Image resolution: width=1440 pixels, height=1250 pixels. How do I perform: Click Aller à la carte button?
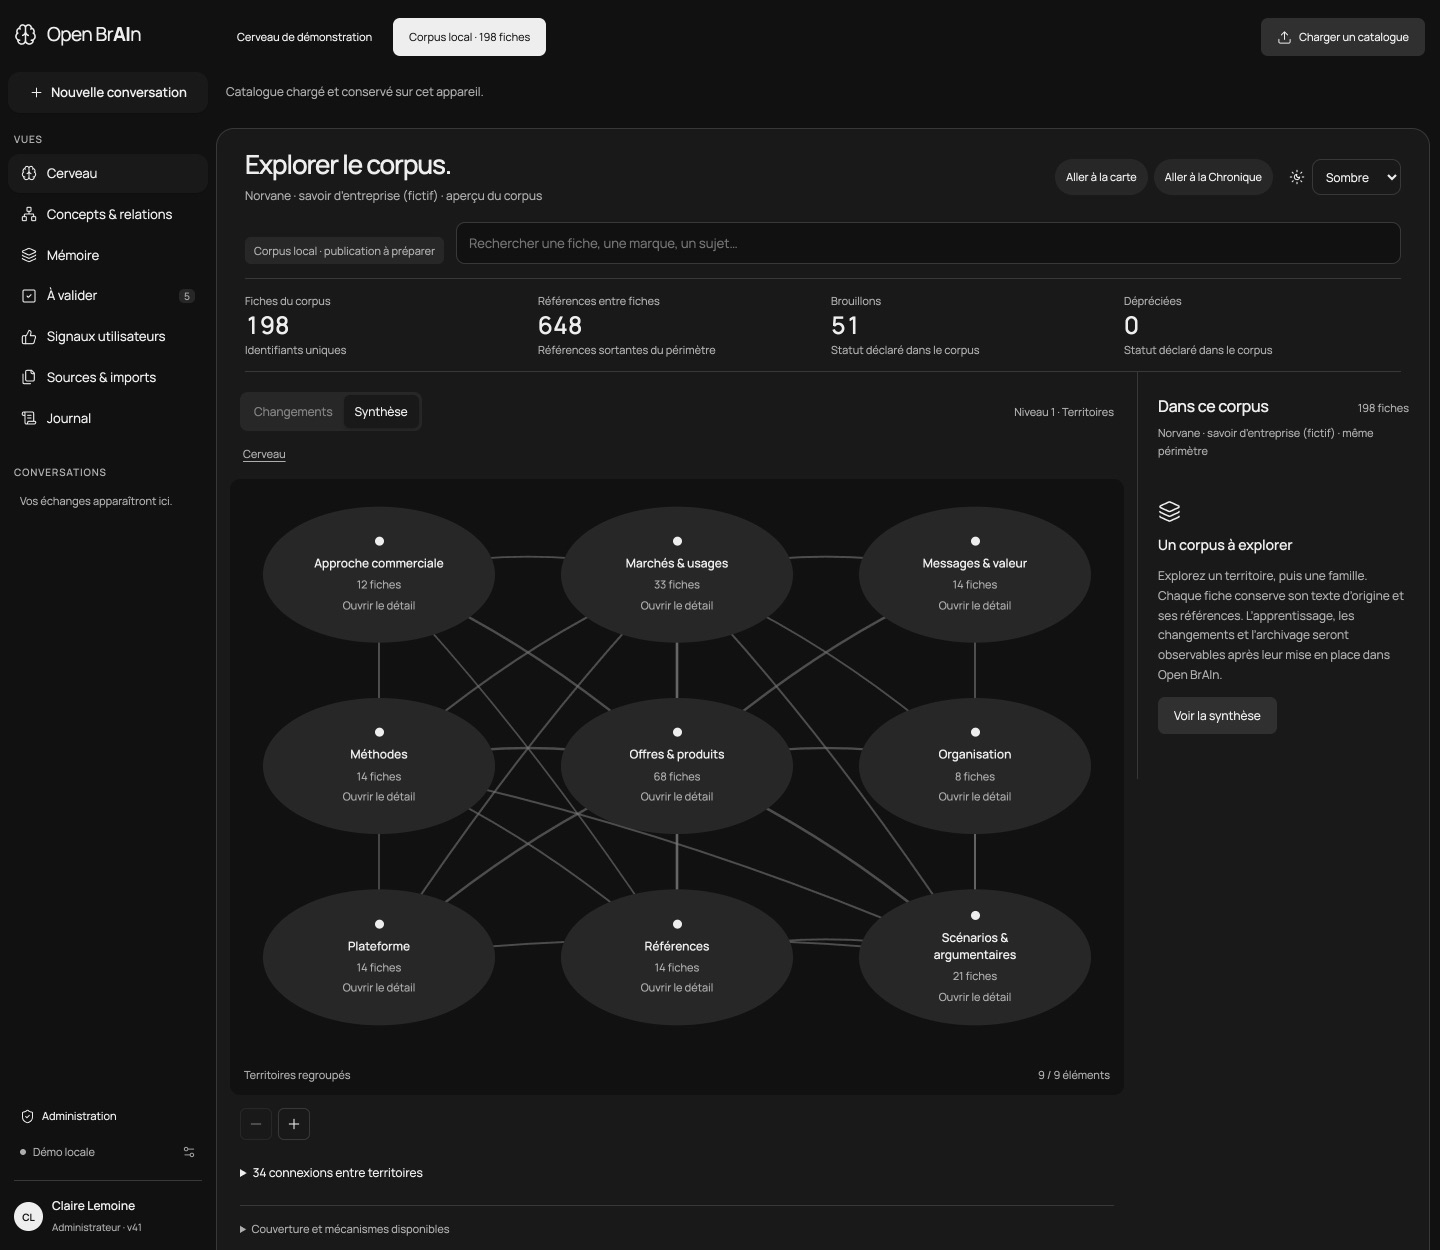[x=1101, y=177]
